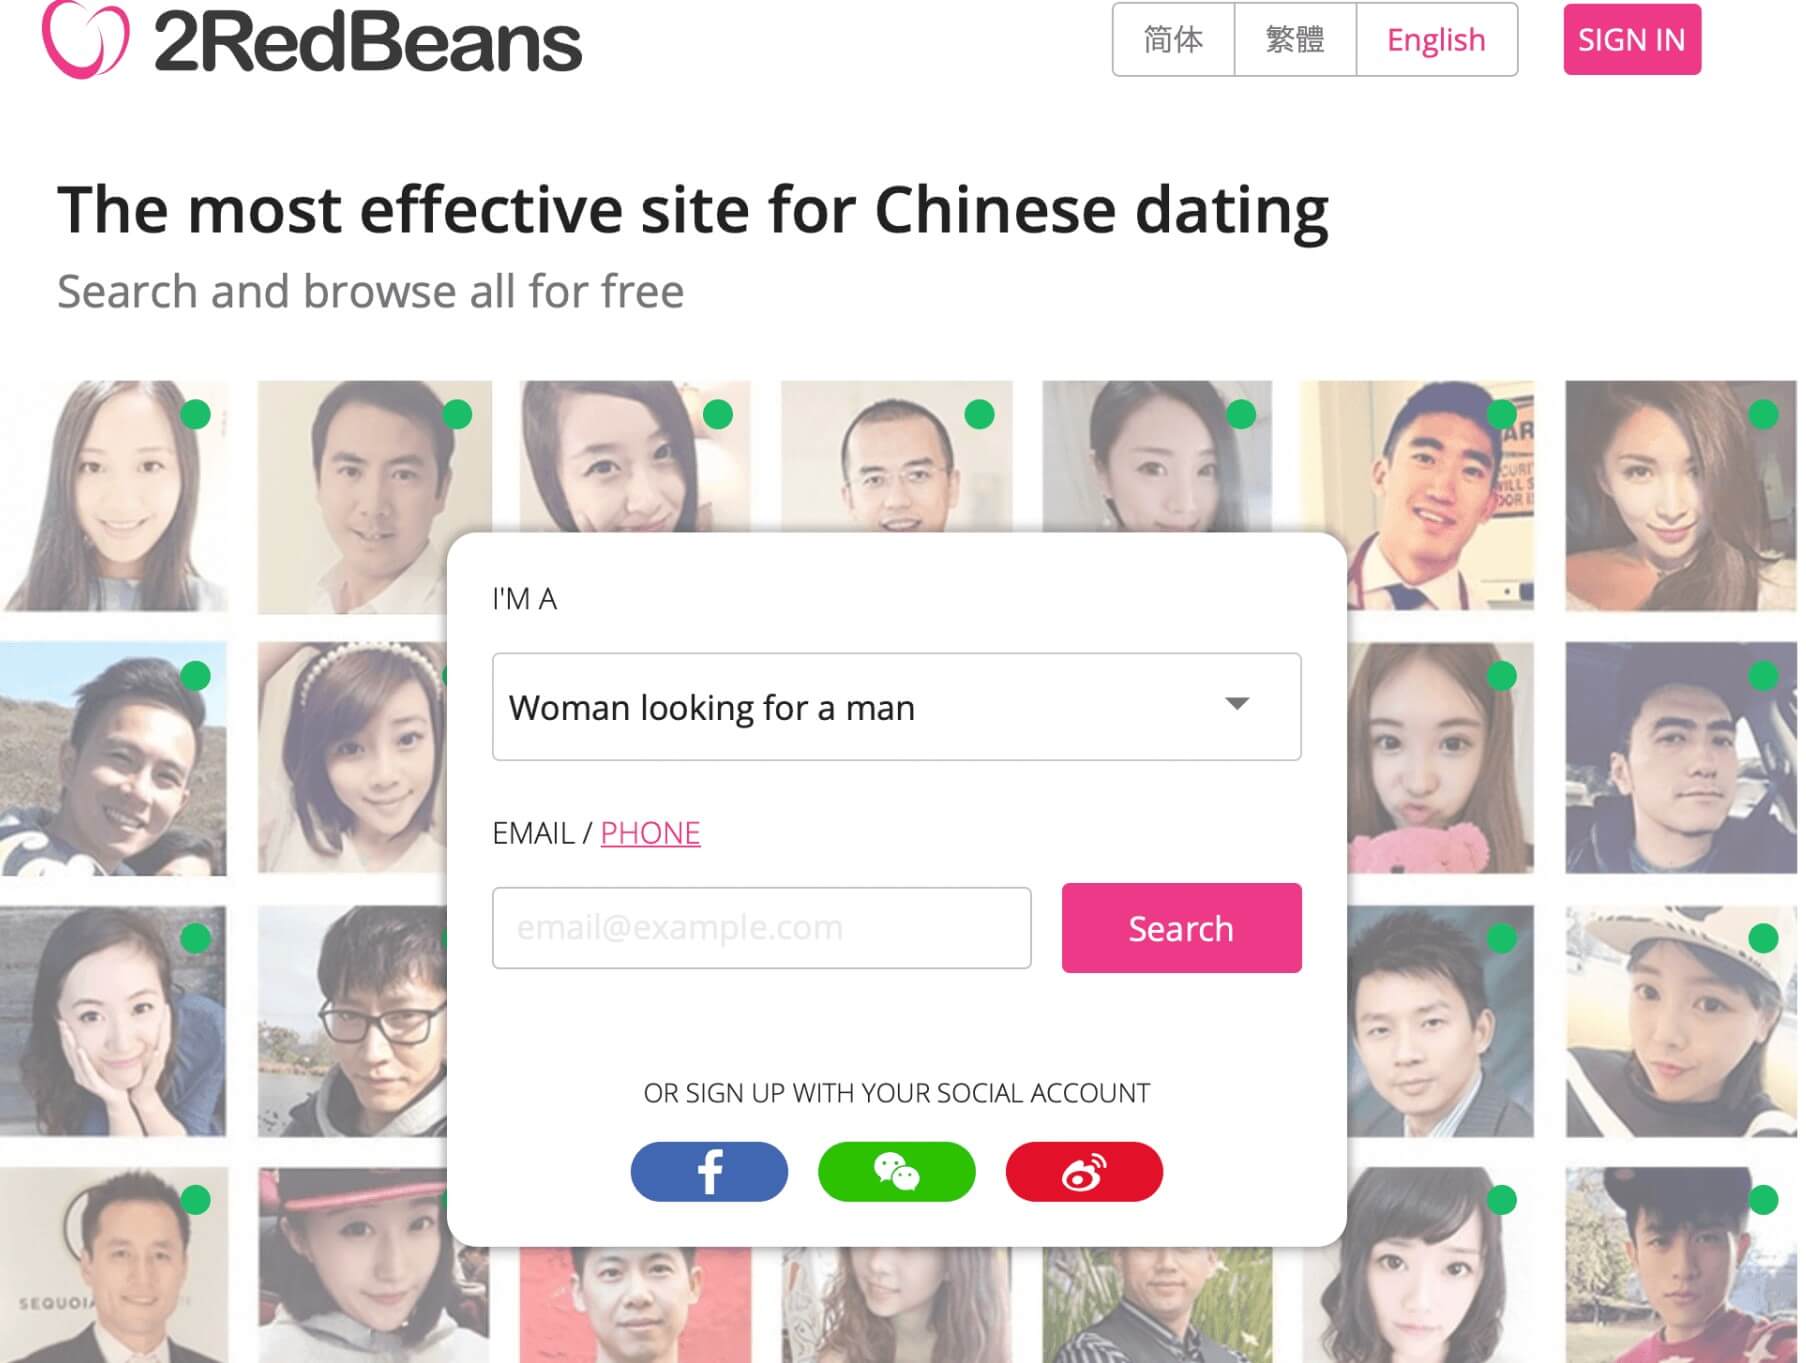Sign up with the WeChat icon
This screenshot has height=1363, width=1806.
click(x=896, y=1171)
